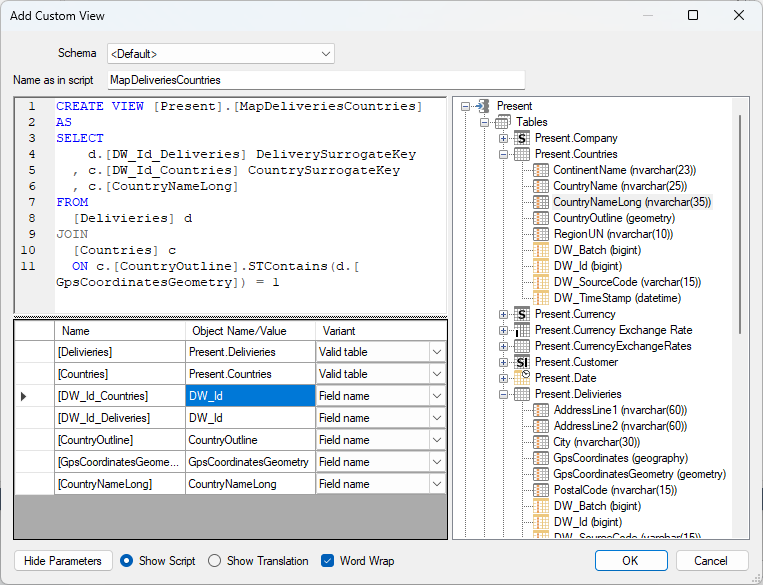
Task: Select the GpsCoordinatesGeometry value cell
Action: [250, 462]
